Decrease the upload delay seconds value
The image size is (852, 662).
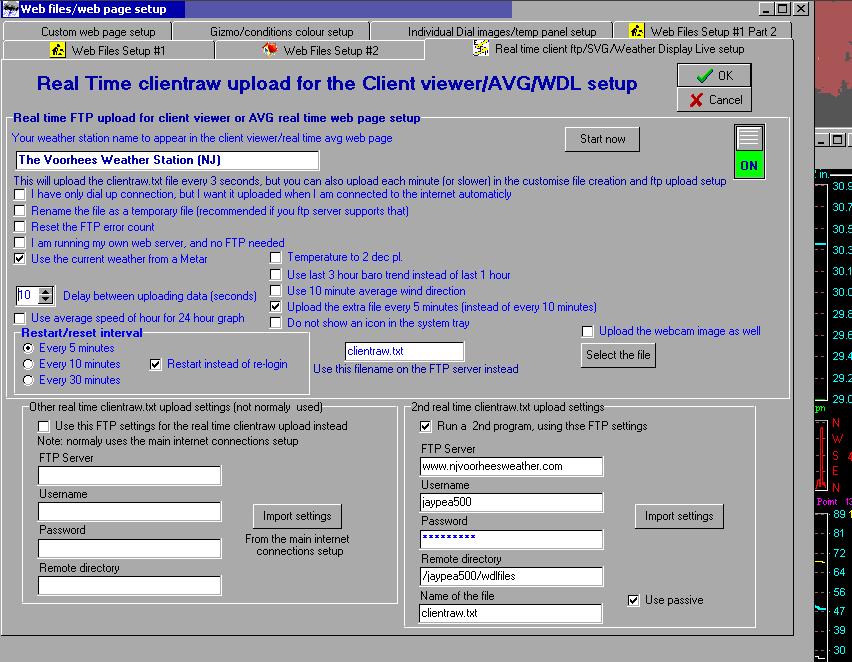click(x=46, y=299)
